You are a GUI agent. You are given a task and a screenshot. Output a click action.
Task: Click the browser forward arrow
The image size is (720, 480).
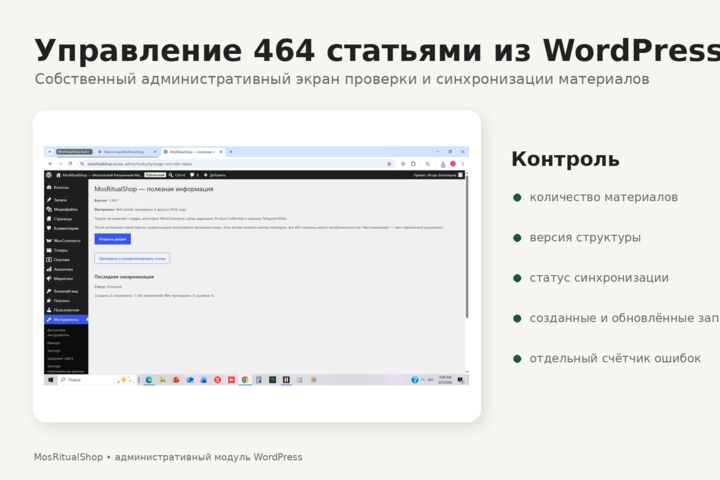pos(60,164)
